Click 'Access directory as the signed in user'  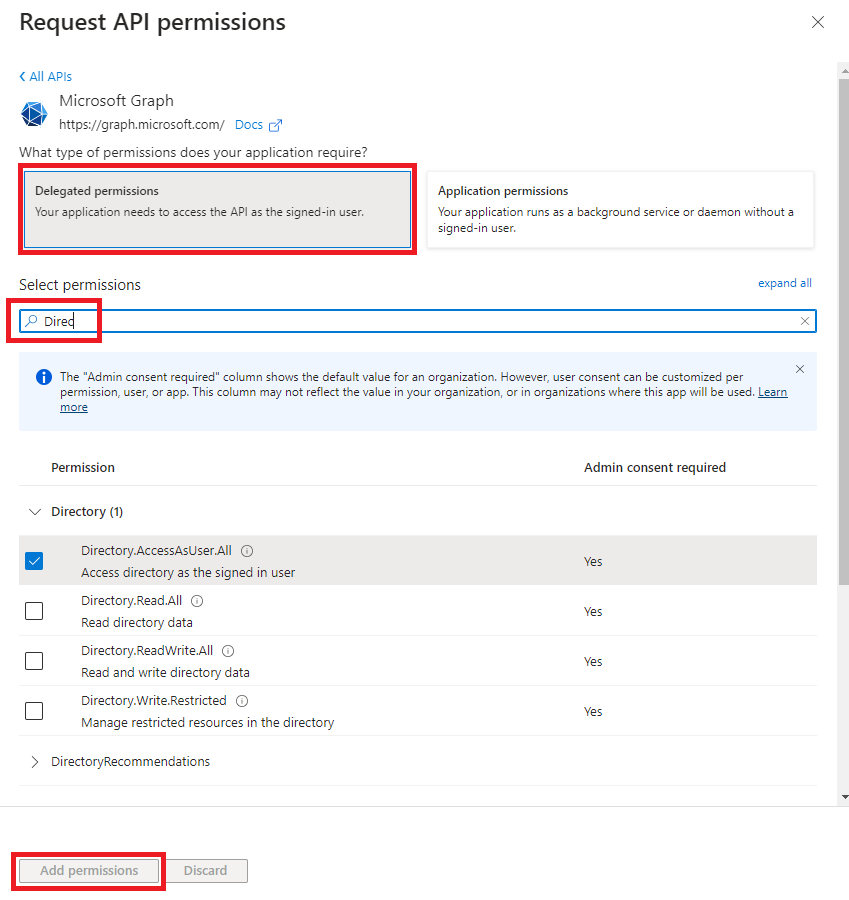188,573
